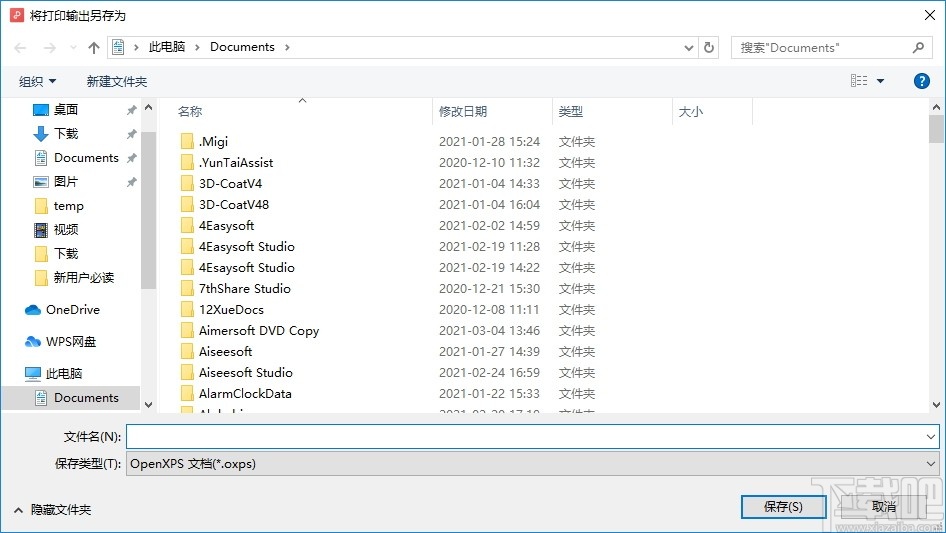Image resolution: width=946 pixels, height=533 pixels.
Task: Select the 4Easysoft Studio folder
Action: point(247,247)
